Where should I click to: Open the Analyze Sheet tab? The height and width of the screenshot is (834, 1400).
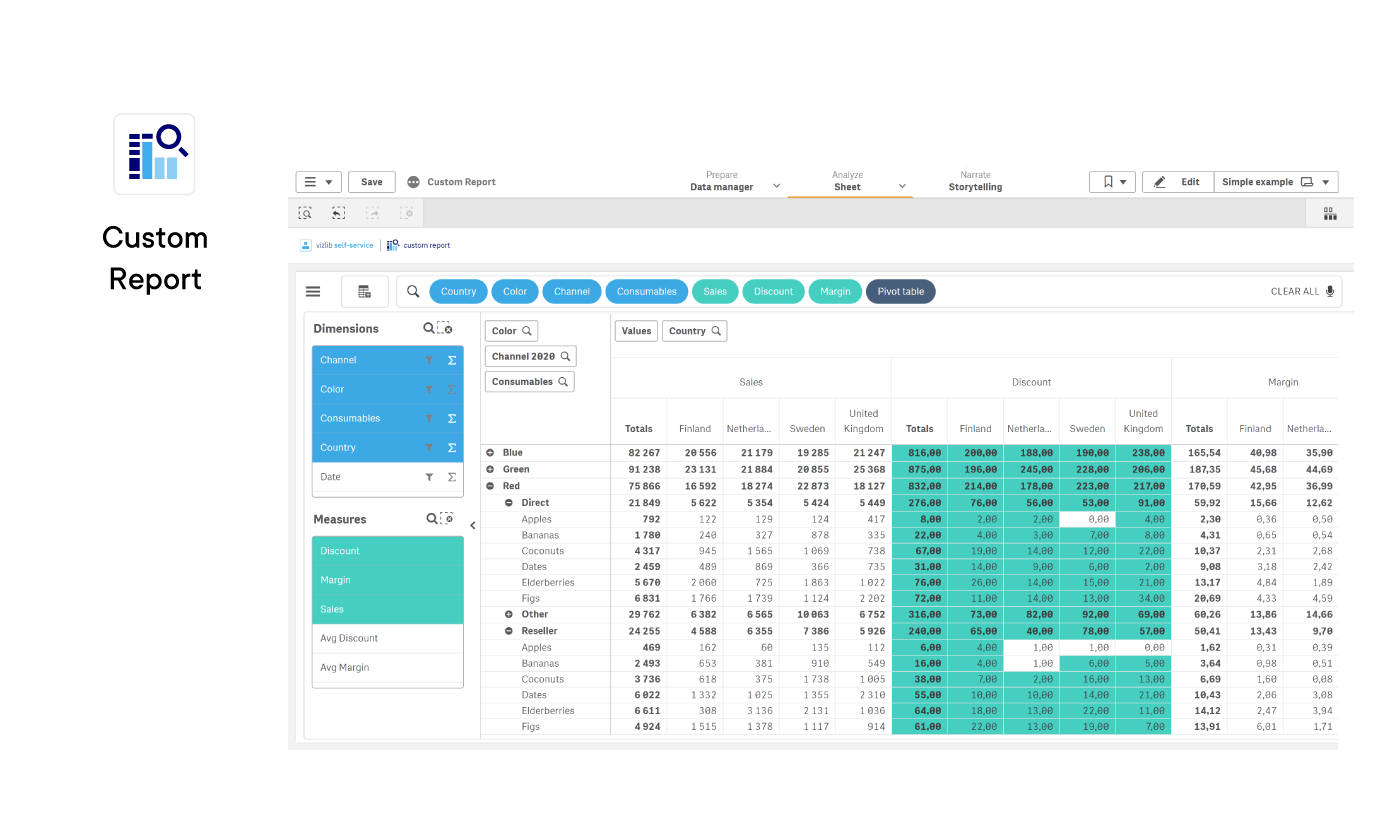pyautogui.click(x=847, y=181)
